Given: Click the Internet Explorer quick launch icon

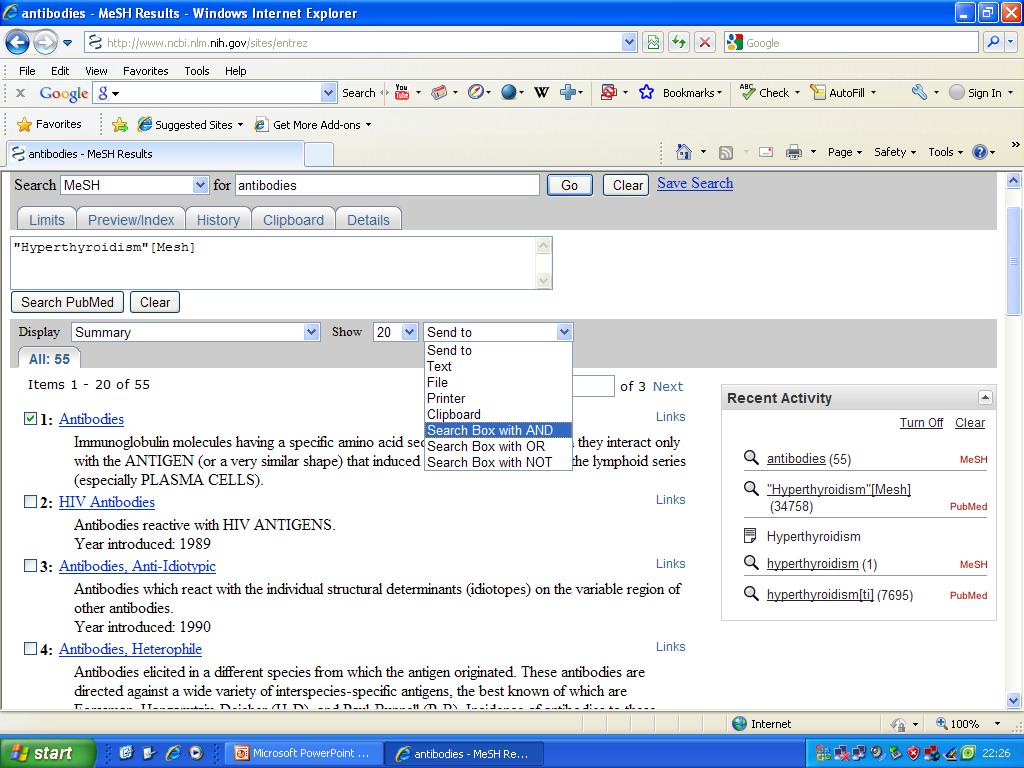Looking at the screenshot, I should tap(173, 753).
